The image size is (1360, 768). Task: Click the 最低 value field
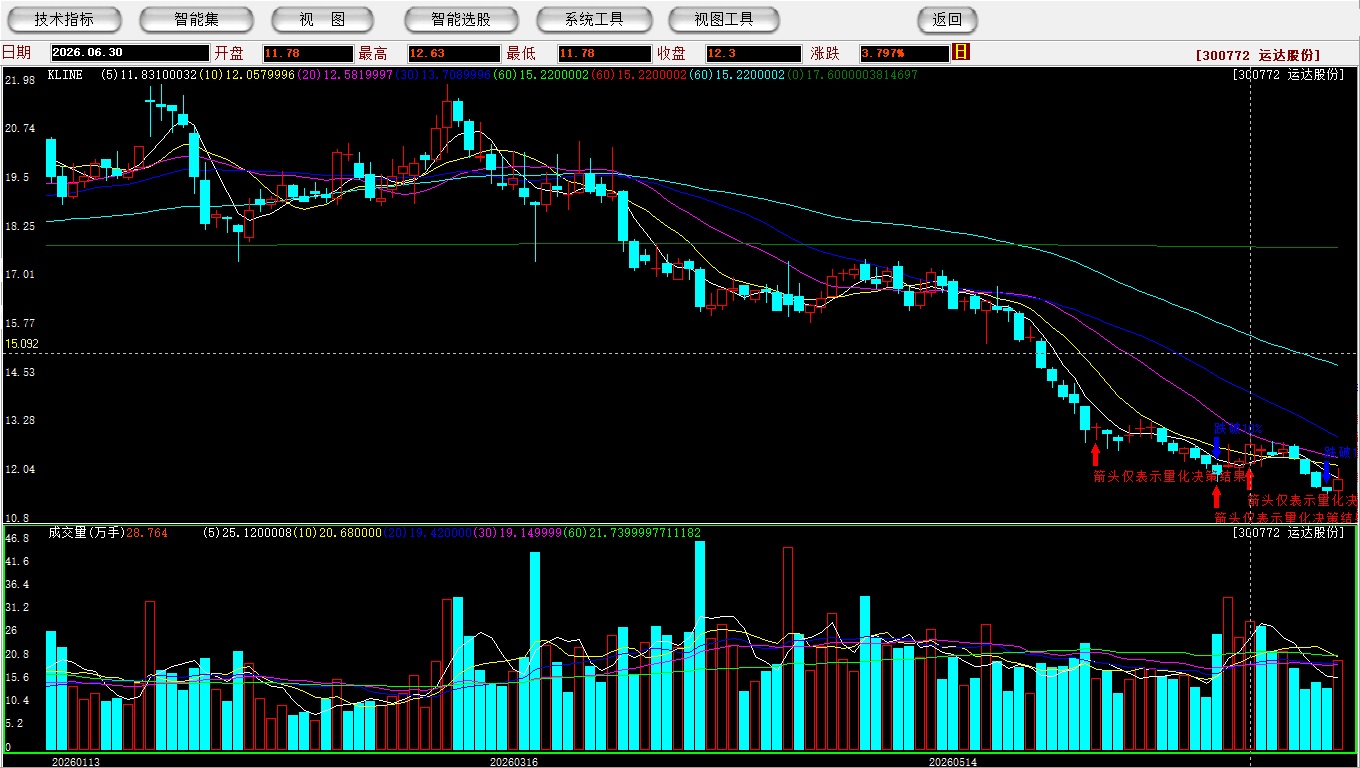click(604, 54)
